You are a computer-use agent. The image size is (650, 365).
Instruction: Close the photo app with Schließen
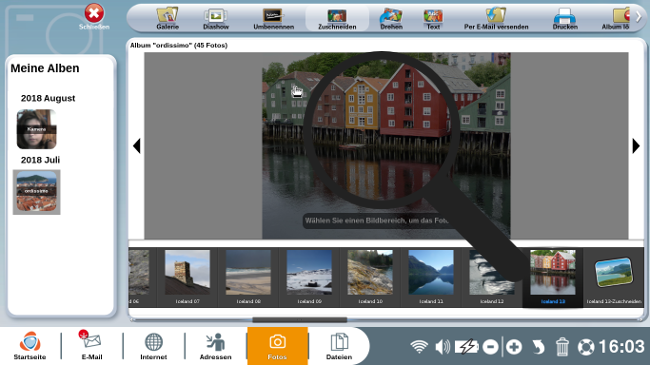94,17
